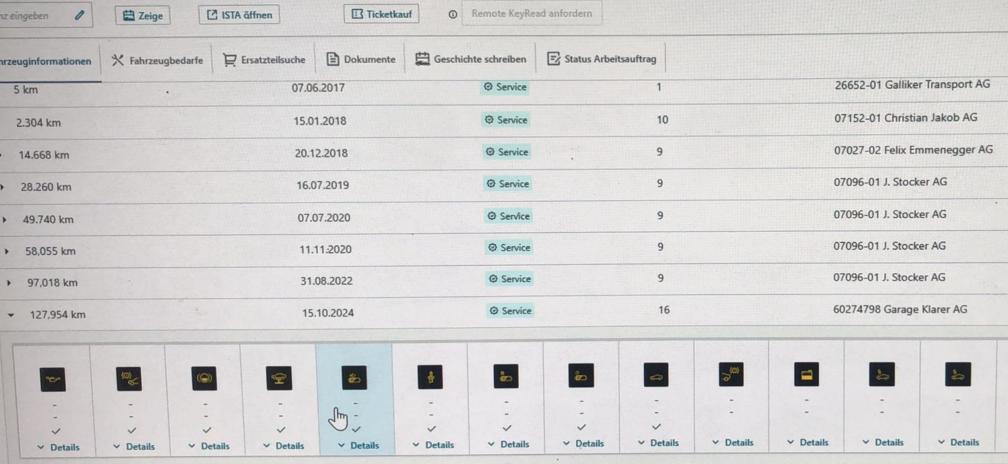The height and width of the screenshot is (464, 1008).
Task: Click the brake warning circle service icon
Action: point(204,377)
